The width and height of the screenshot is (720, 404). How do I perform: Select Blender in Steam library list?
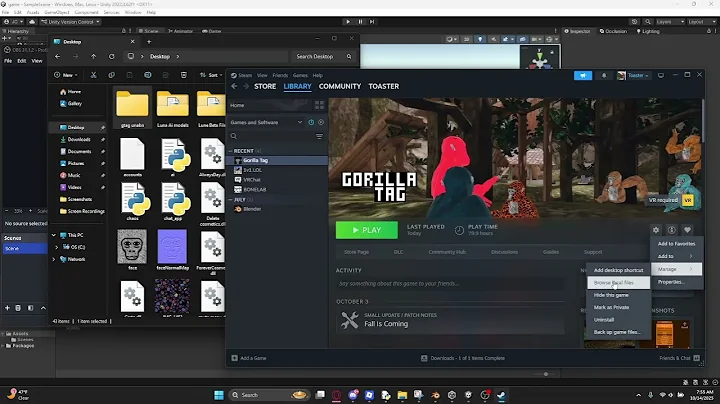(x=252, y=209)
